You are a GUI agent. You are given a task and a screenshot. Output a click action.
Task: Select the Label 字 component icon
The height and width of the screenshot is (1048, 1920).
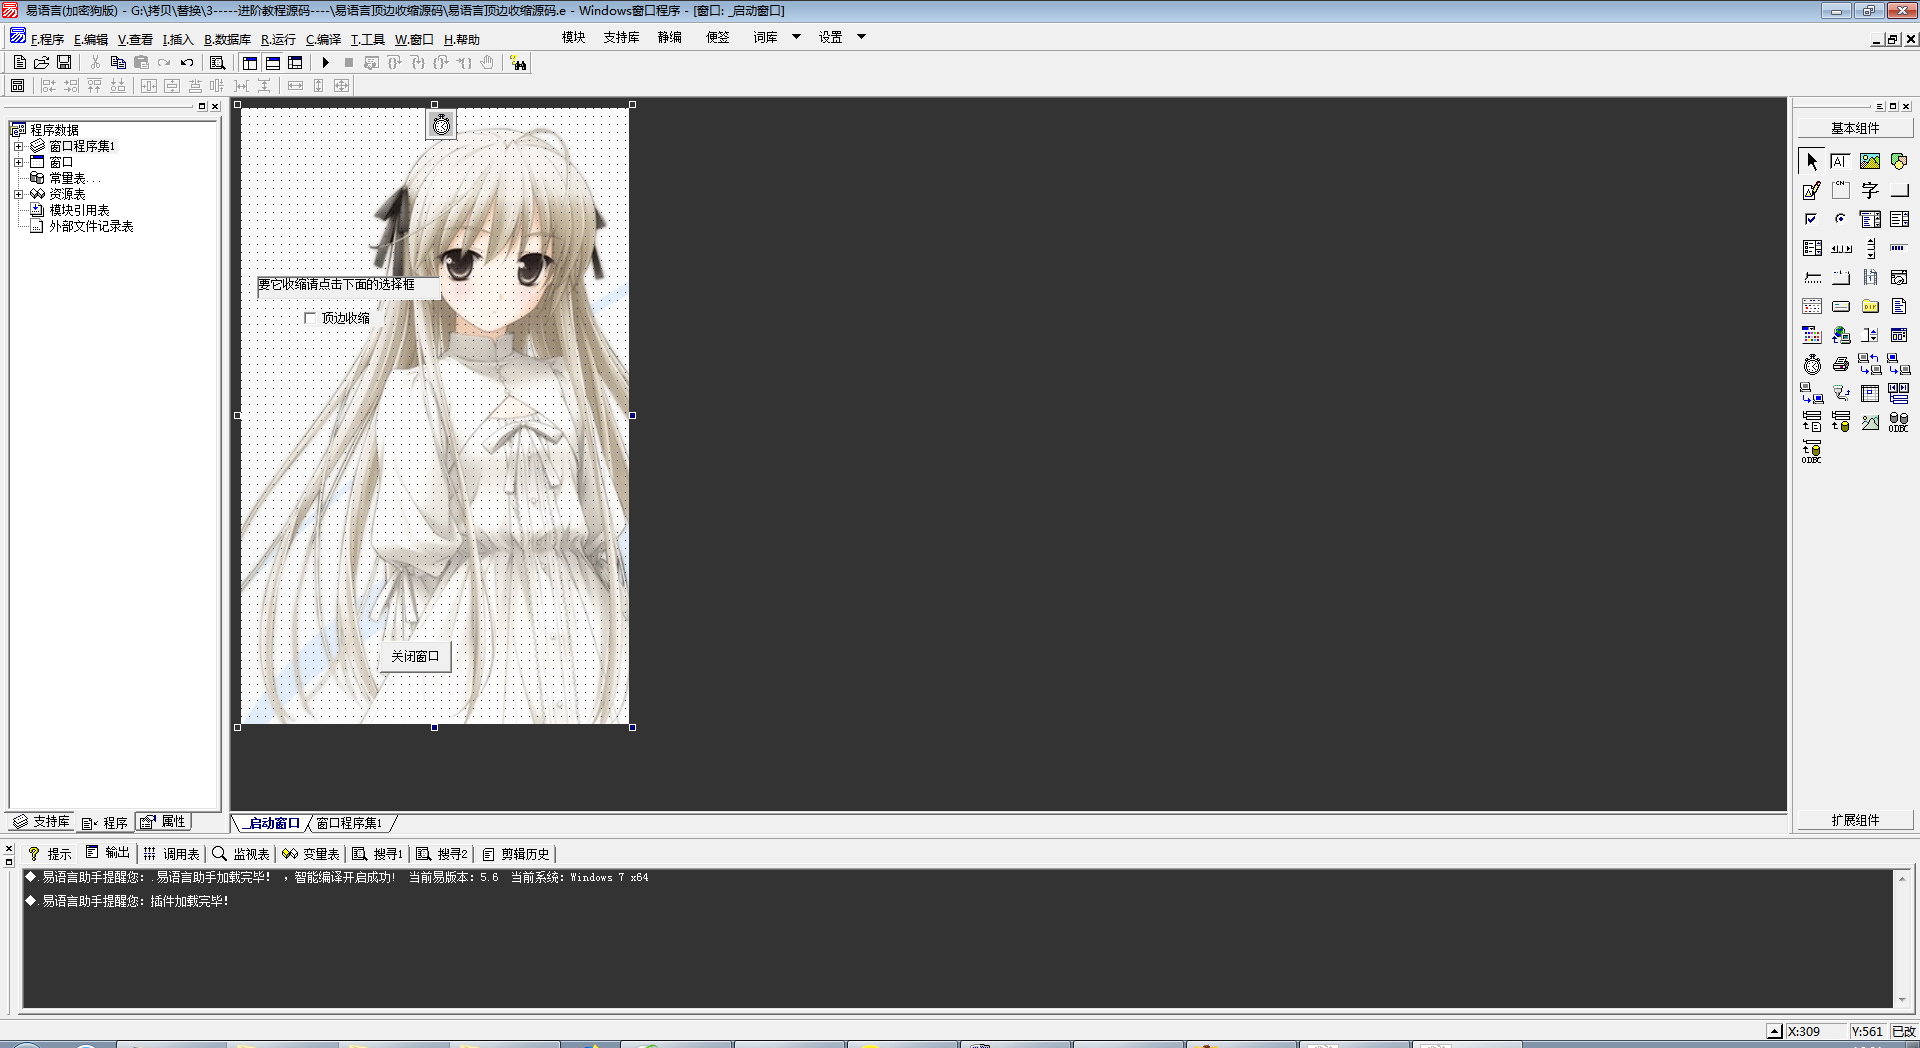click(1870, 190)
